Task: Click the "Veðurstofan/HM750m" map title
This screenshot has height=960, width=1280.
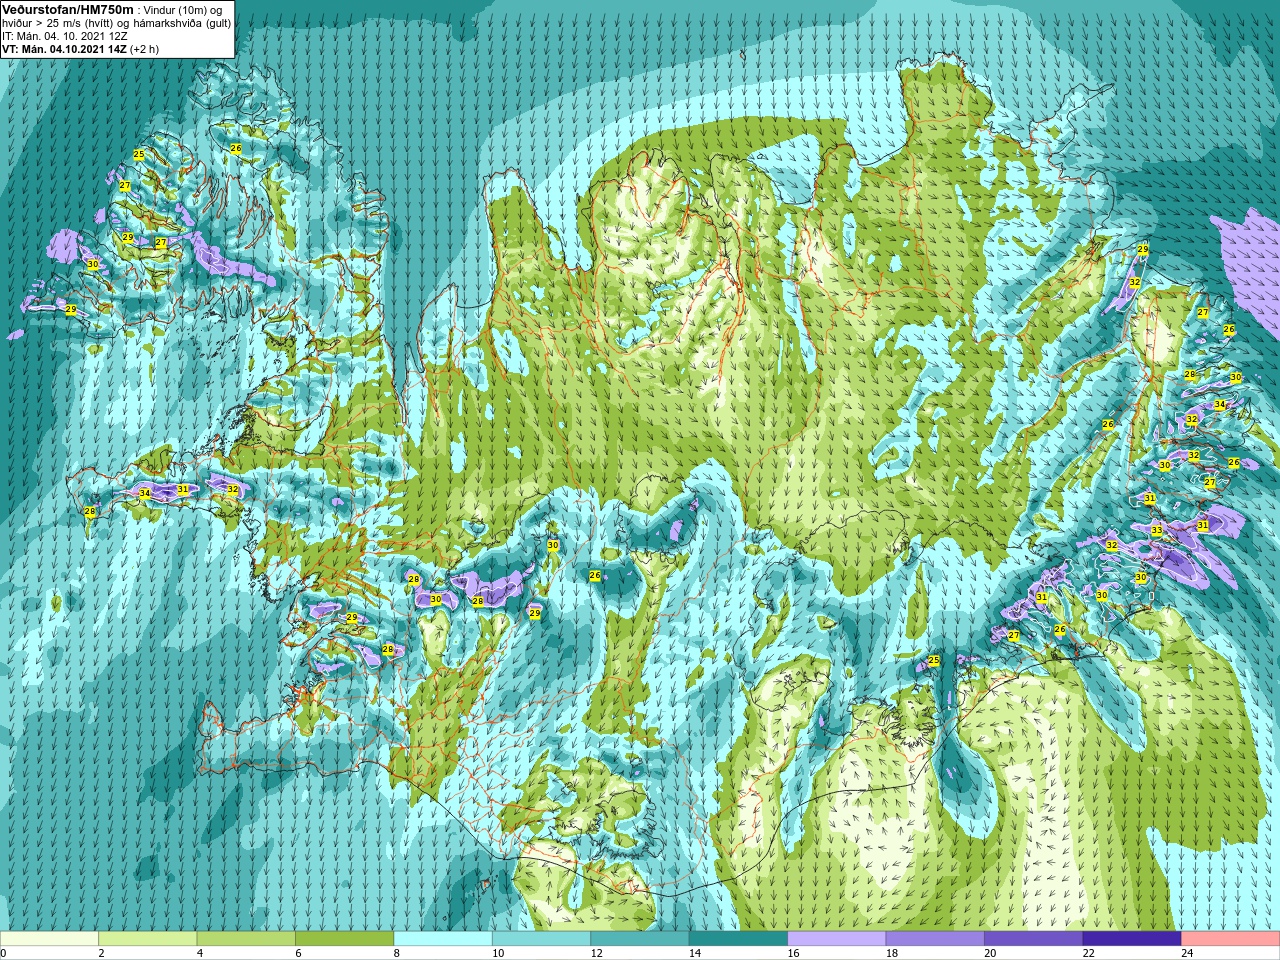Action: coord(67,9)
